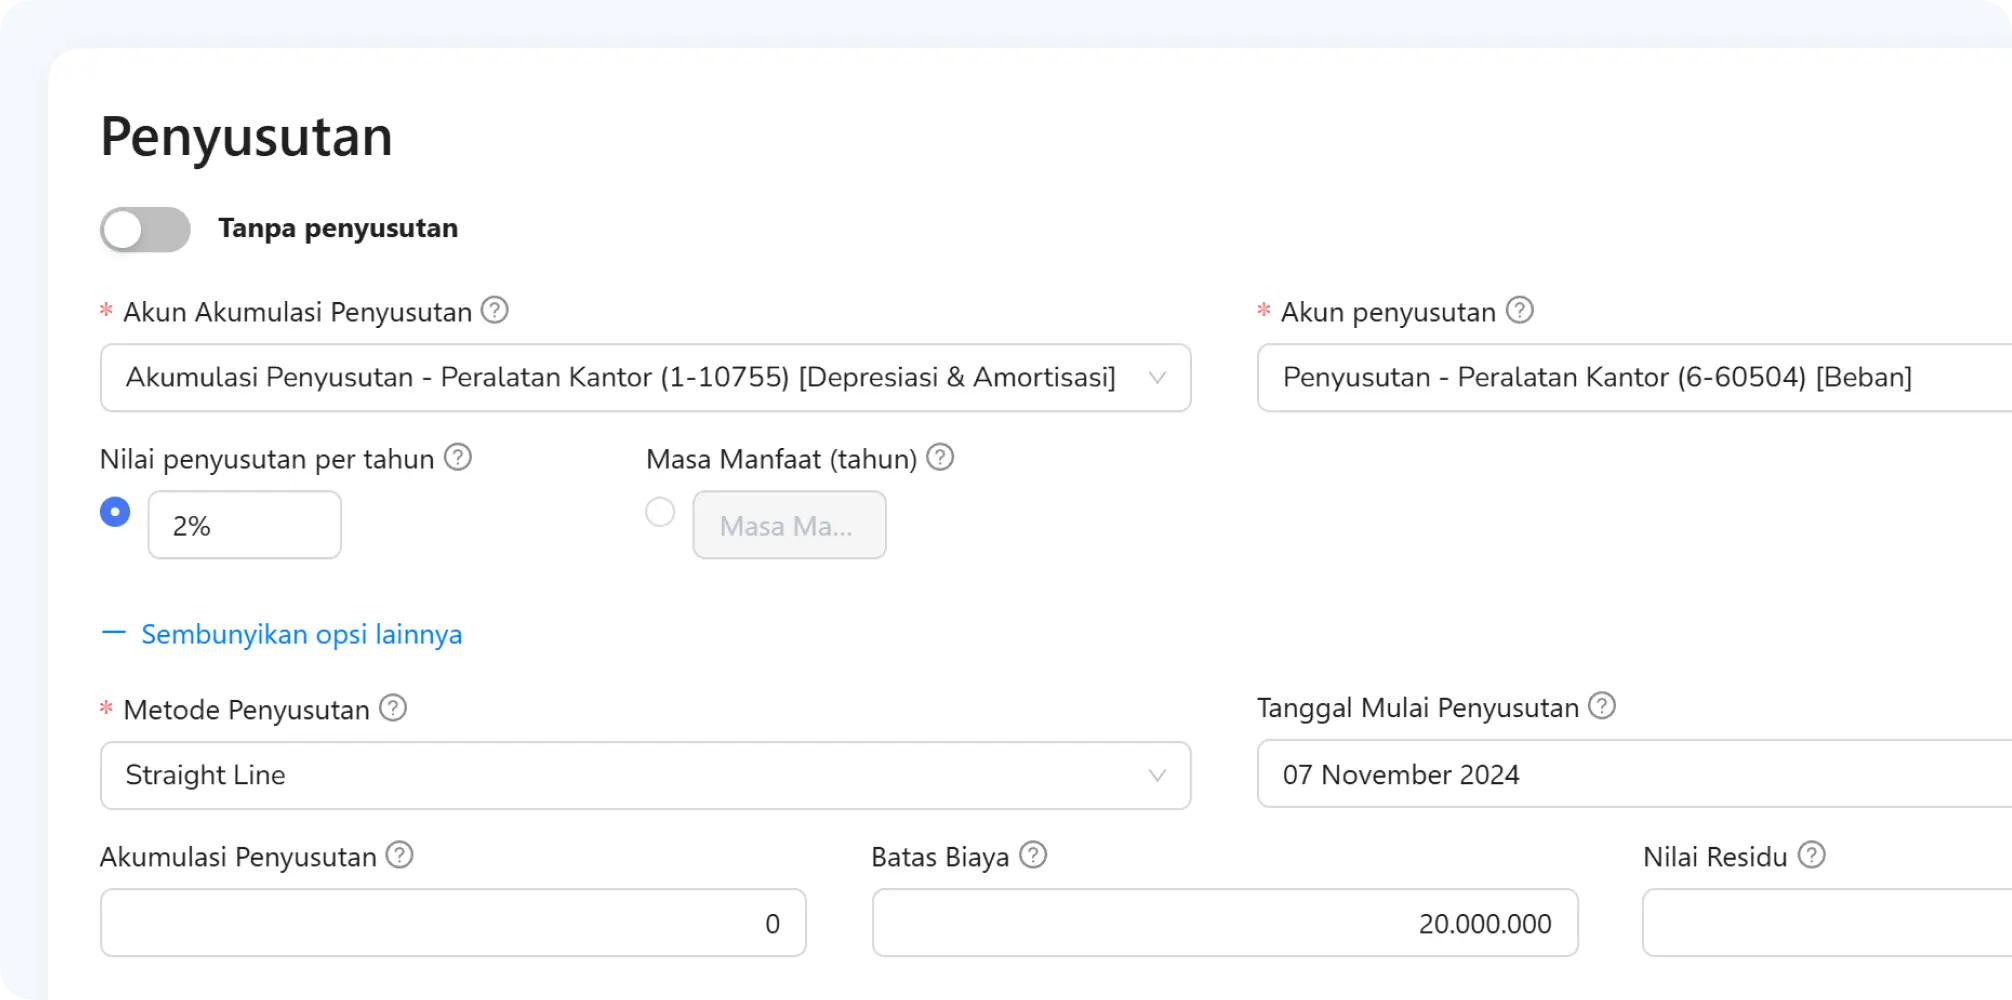Open the Akun Akumulasi Penyusutan dropdown

click(x=645, y=378)
